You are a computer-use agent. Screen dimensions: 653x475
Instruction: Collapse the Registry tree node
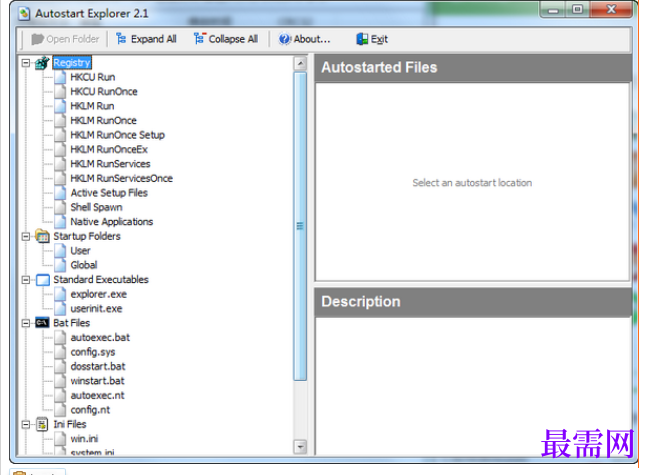tap(26, 63)
